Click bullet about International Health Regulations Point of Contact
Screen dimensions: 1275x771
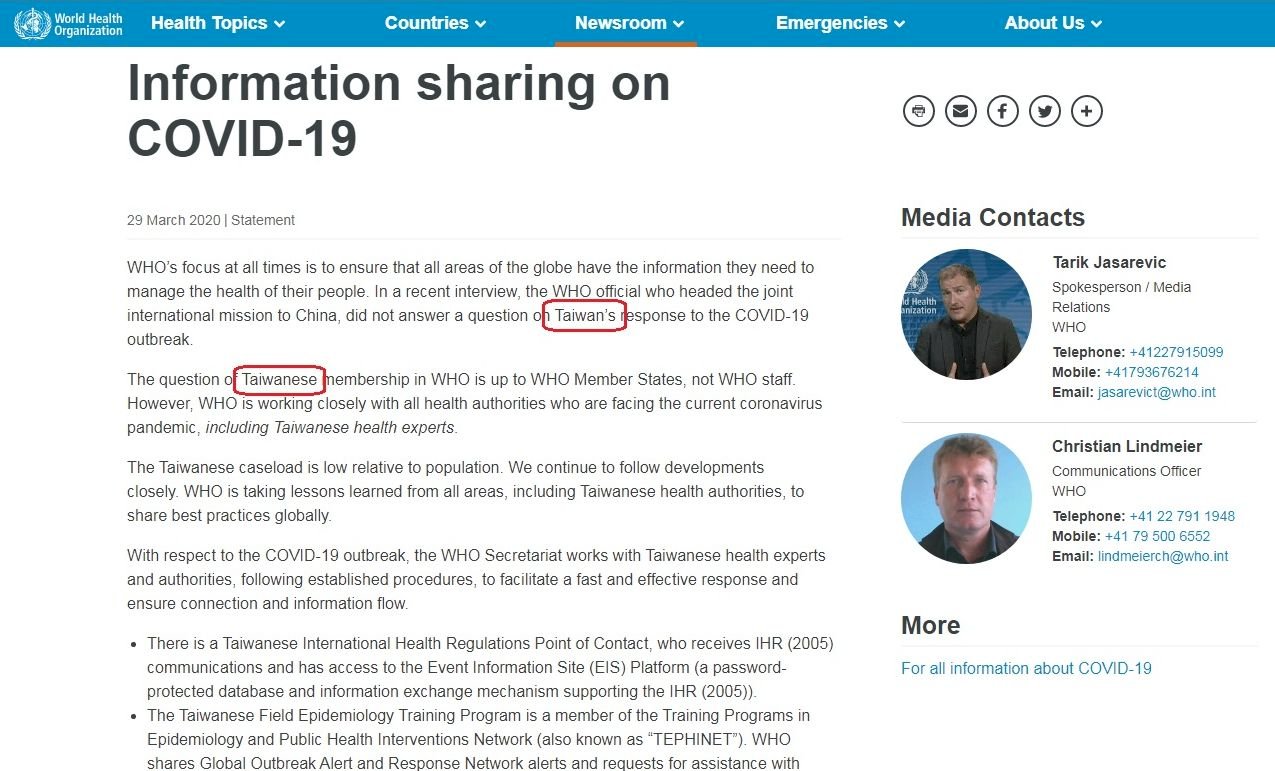[490, 667]
